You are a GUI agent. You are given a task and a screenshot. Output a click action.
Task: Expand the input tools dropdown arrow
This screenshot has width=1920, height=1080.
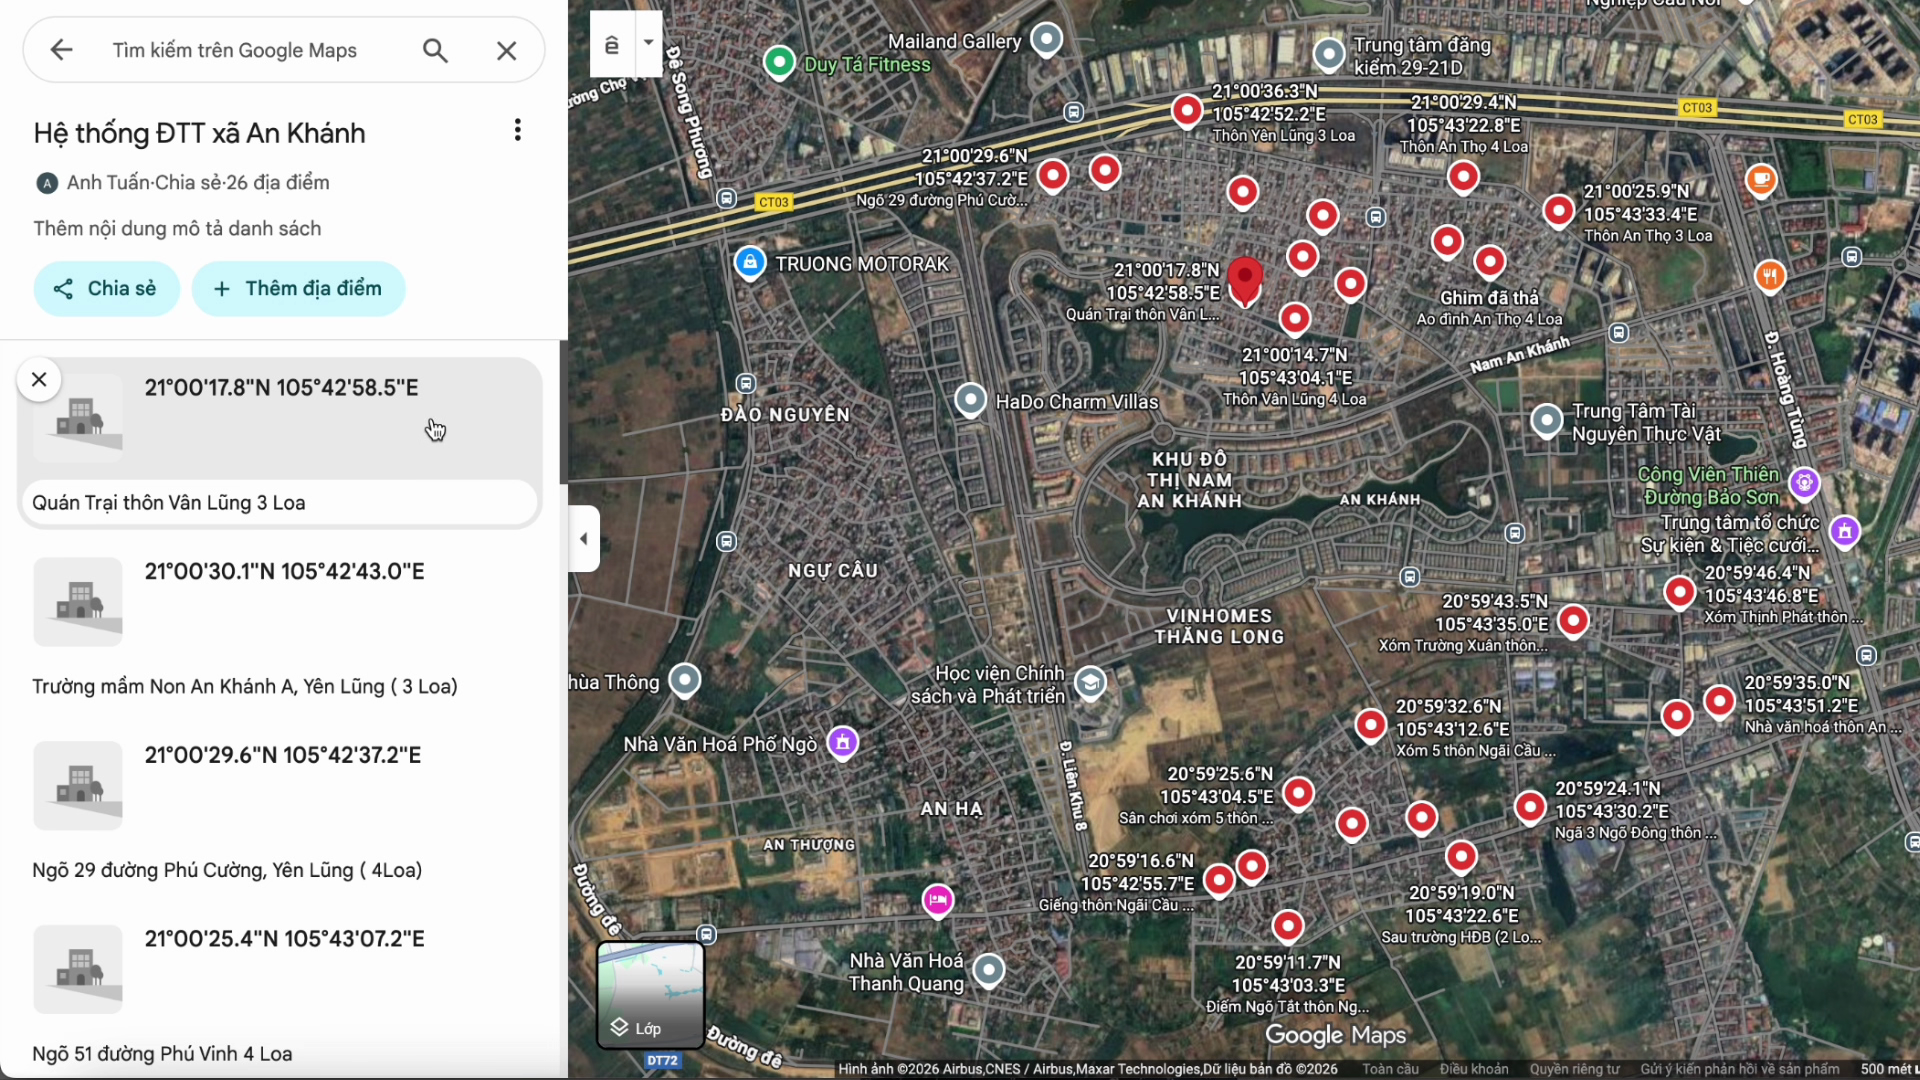tap(648, 44)
